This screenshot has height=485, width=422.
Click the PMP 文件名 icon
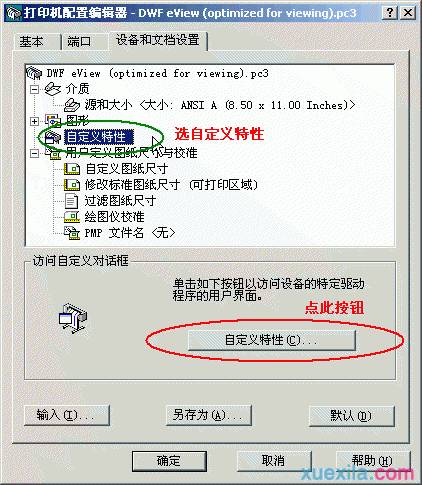pos(72,233)
